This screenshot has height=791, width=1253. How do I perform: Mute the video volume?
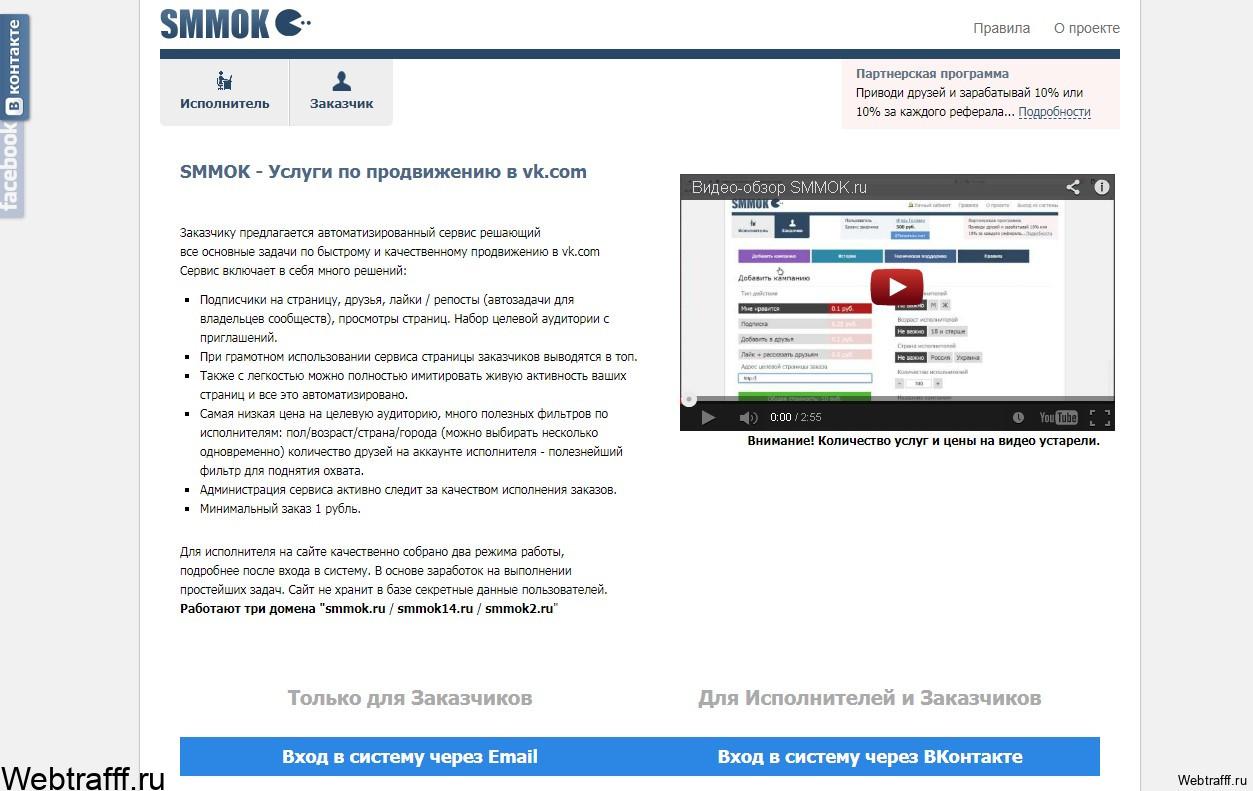tap(748, 417)
